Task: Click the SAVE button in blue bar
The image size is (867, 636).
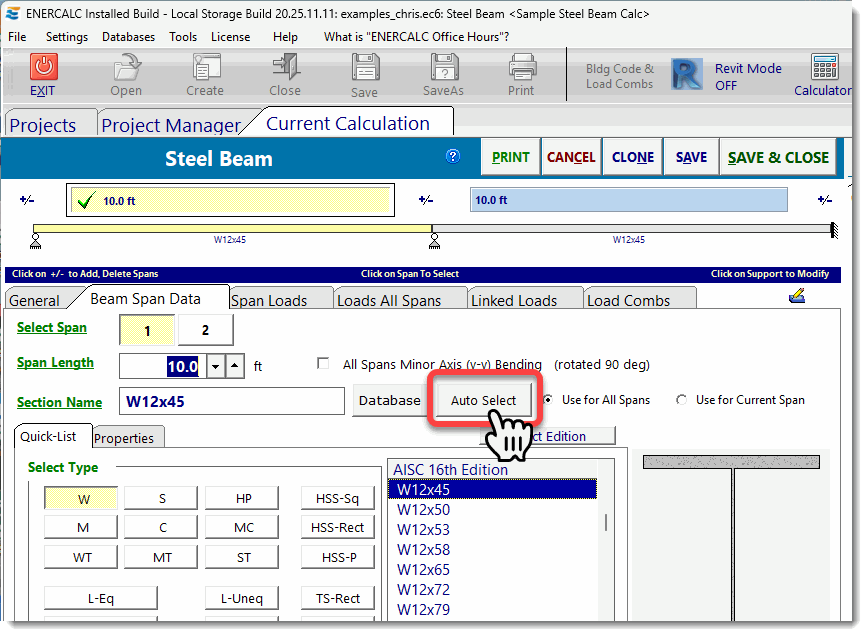Action: tap(691, 158)
